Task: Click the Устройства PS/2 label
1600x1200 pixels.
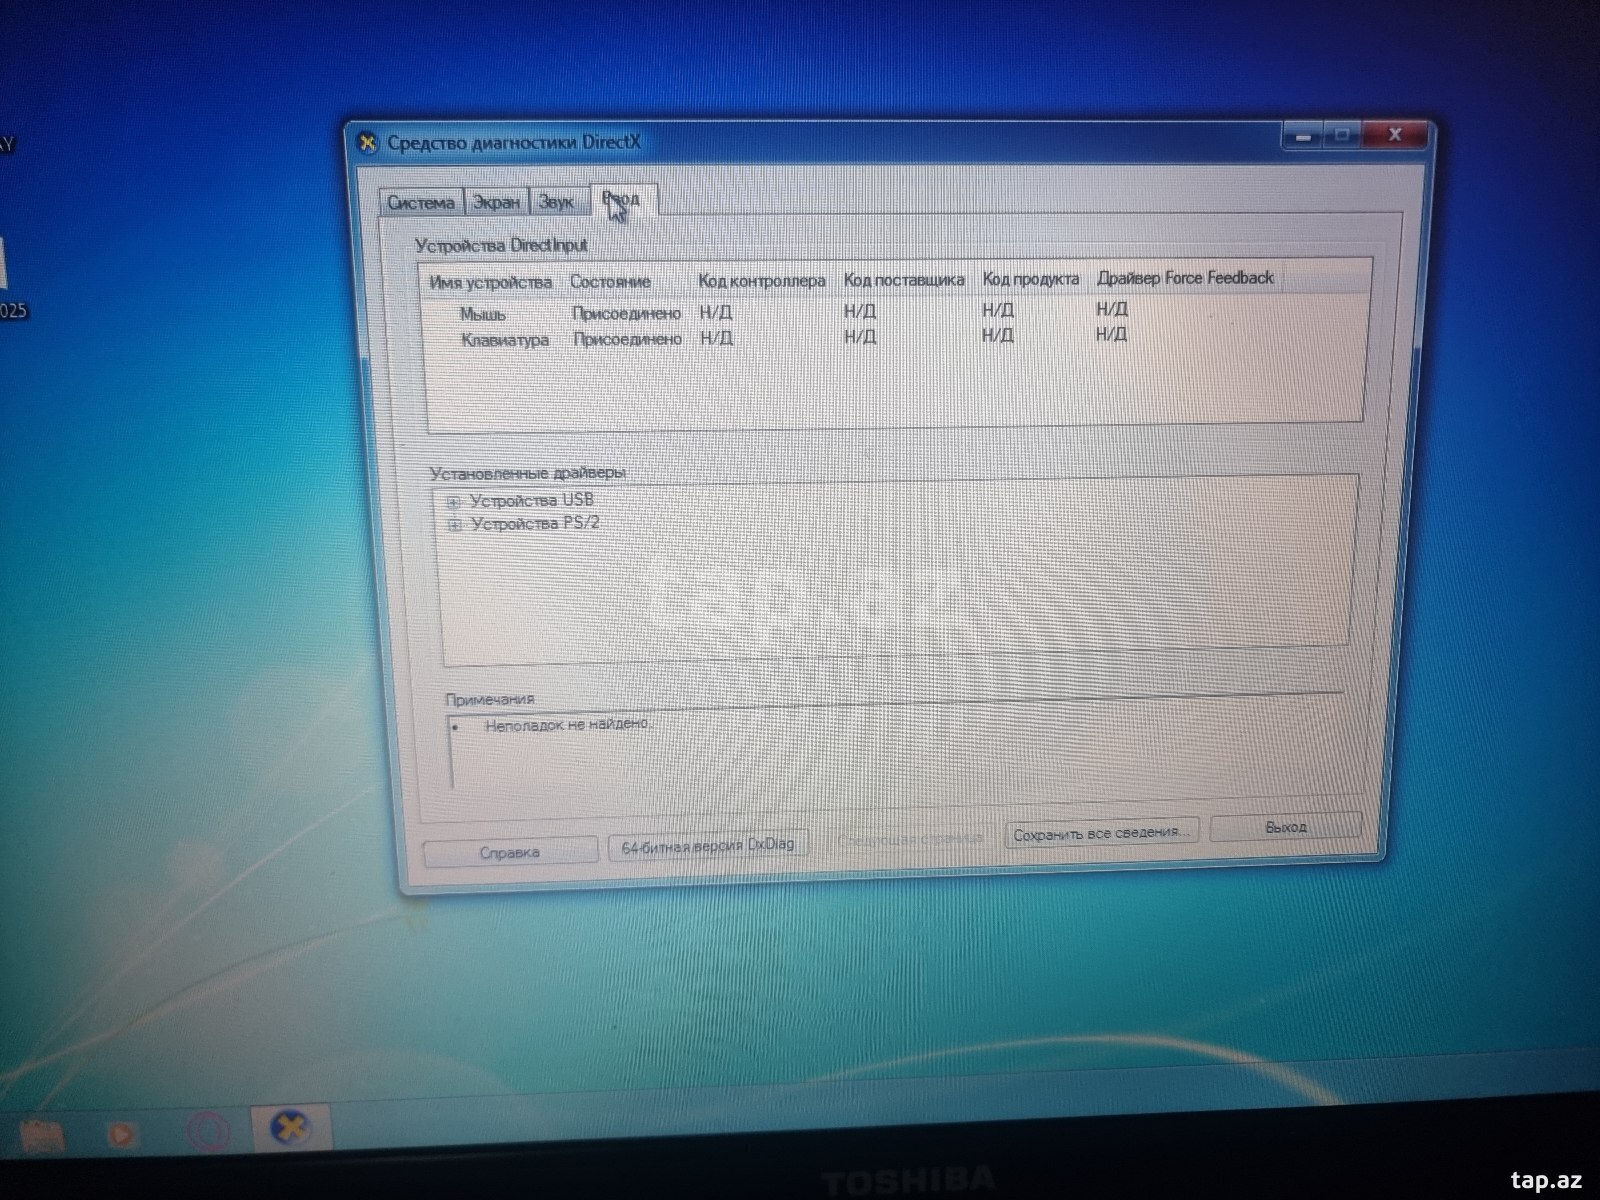Action: click(535, 523)
